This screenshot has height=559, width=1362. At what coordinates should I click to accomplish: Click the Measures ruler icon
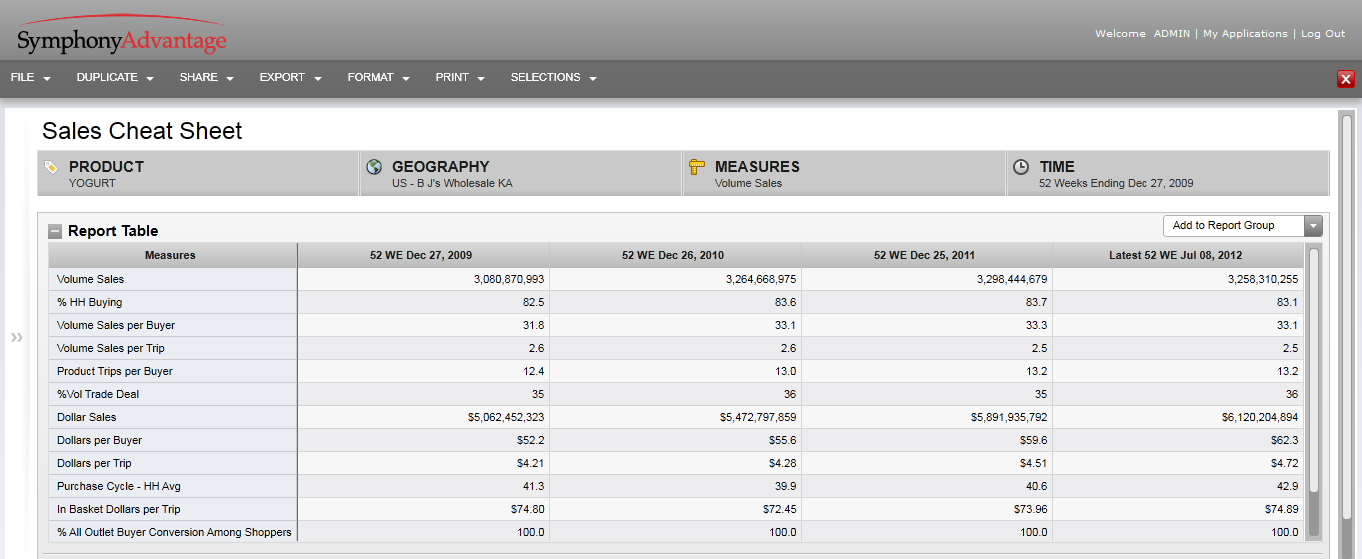tap(697, 167)
